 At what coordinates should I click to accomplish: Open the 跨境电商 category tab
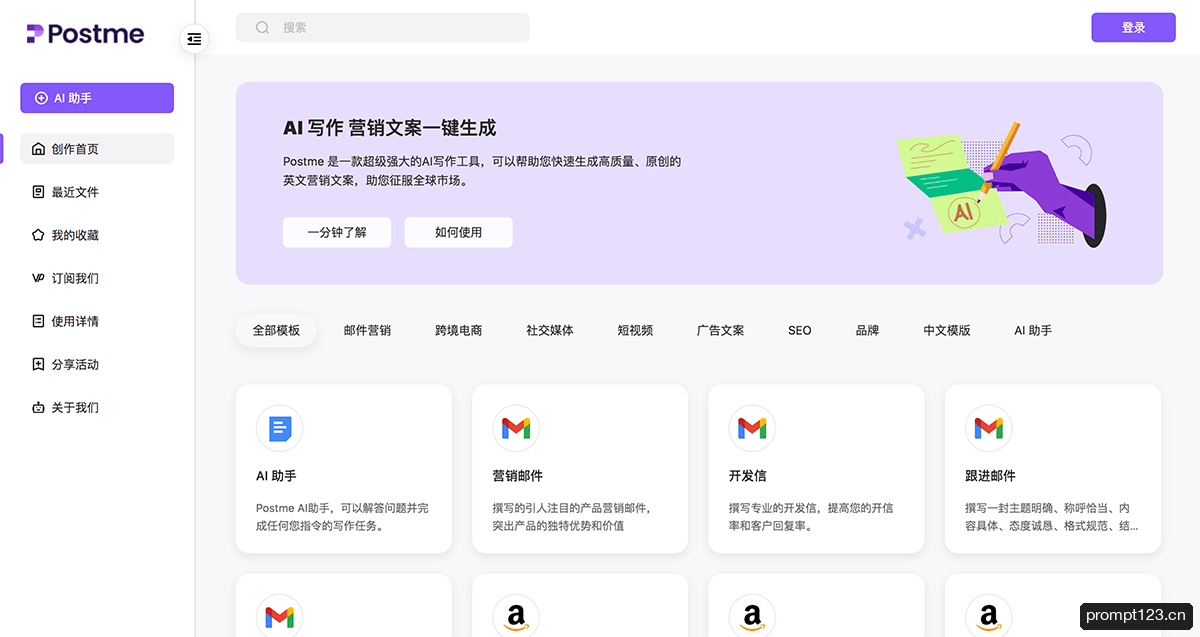pyautogui.click(x=459, y=330)
